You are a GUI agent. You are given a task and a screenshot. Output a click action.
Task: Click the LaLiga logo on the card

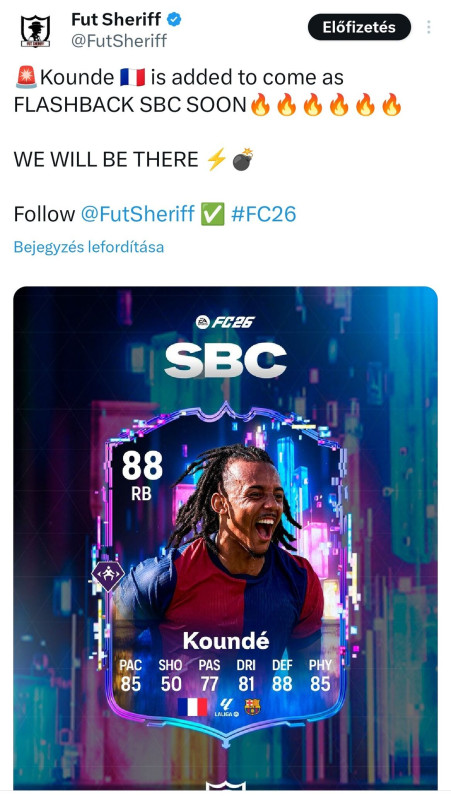226,707
